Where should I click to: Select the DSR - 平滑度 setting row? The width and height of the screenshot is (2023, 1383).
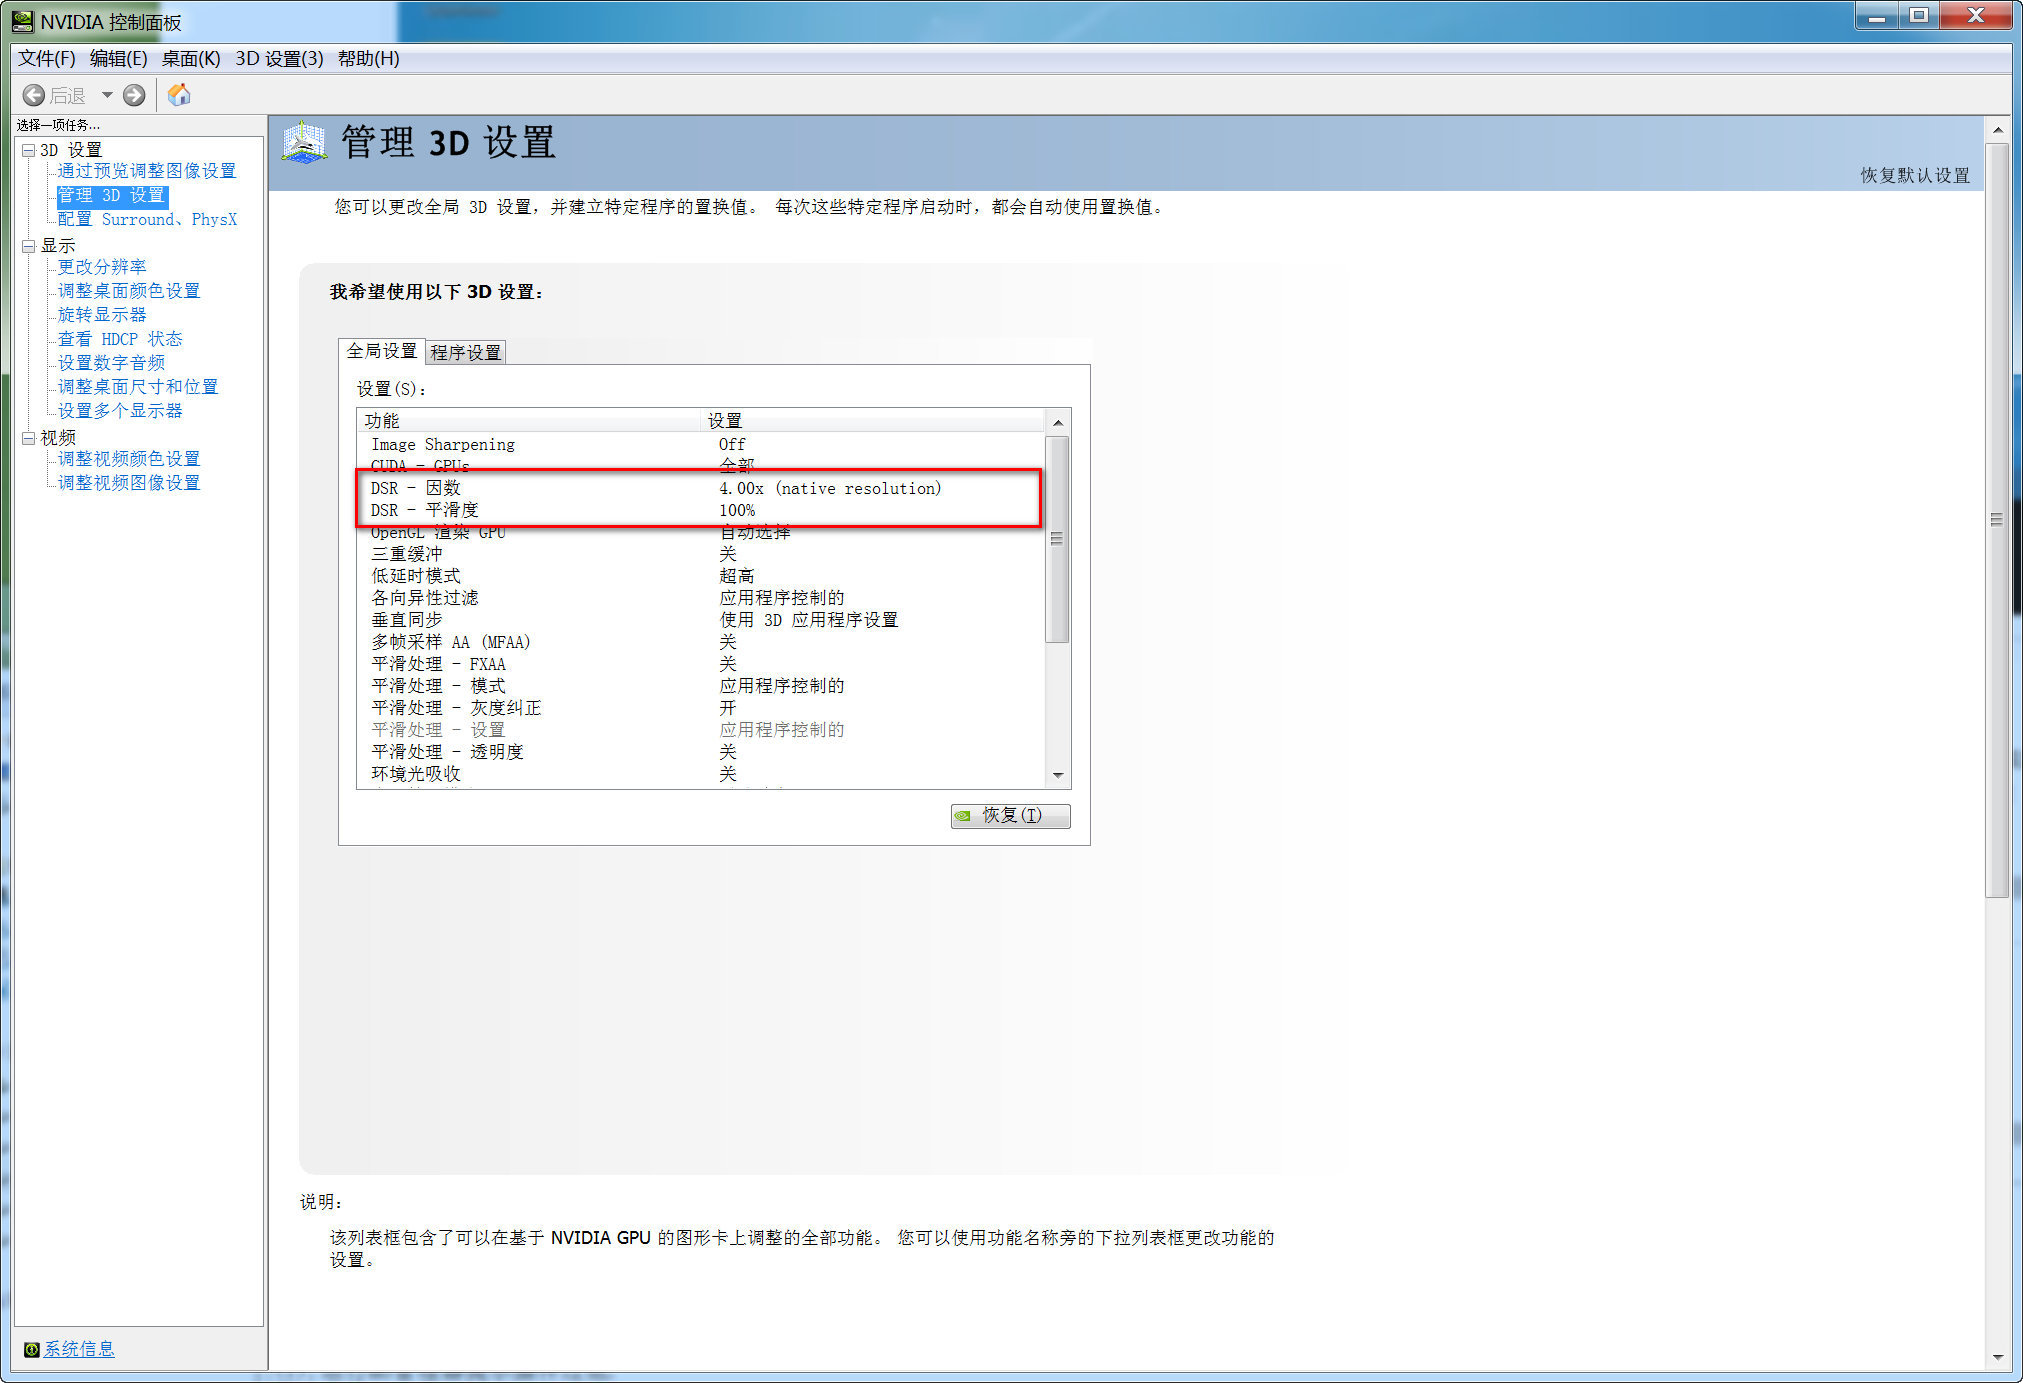(424, 510)
